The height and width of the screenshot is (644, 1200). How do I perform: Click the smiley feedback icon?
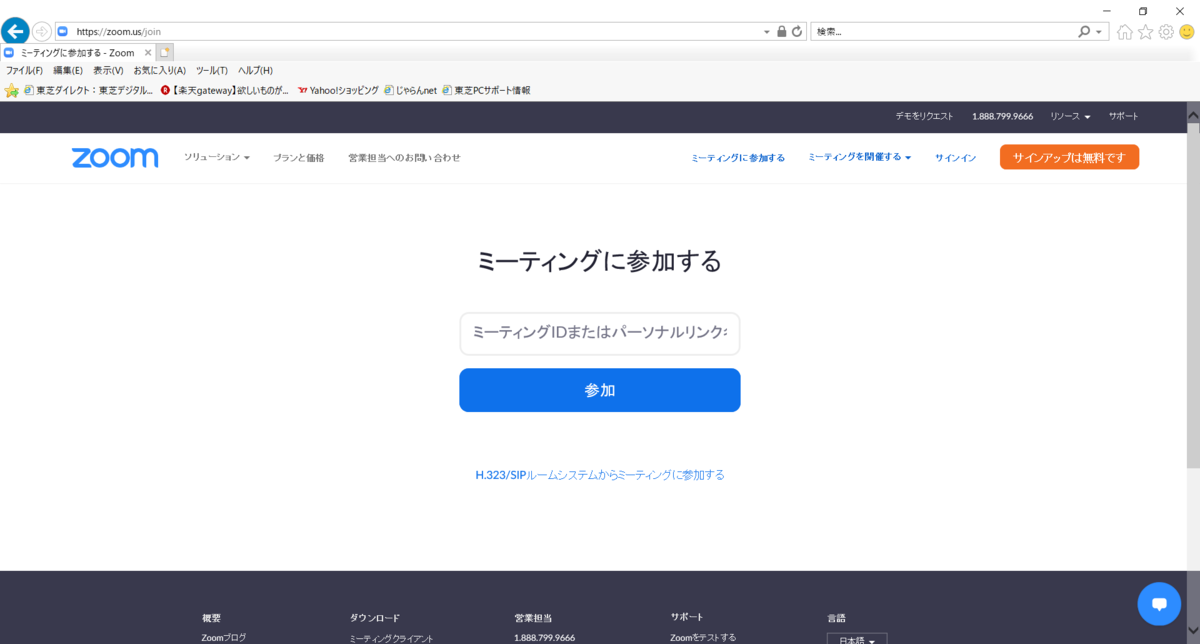(x=1187, y=32)
